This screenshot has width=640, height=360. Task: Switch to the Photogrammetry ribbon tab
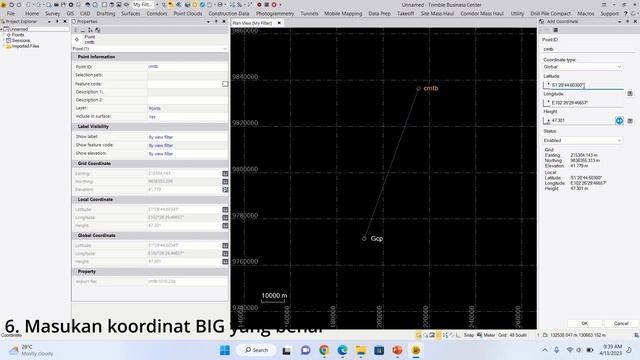click(x=275, y=13)
